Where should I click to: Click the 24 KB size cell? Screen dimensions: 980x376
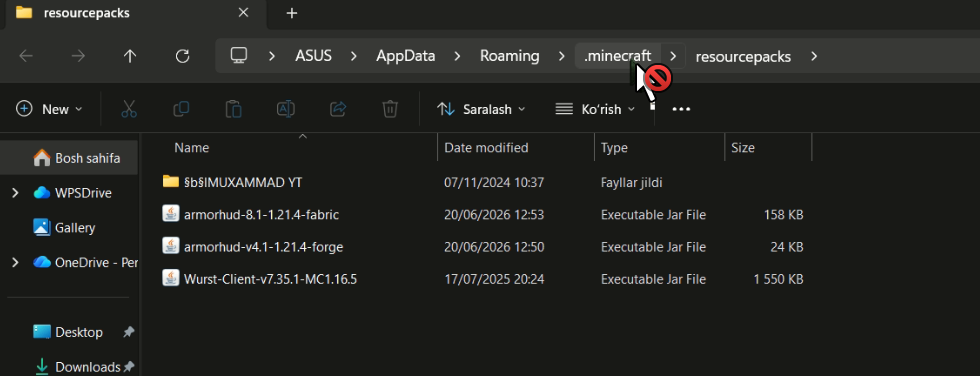pyautogui.click(x=786, y=247)
